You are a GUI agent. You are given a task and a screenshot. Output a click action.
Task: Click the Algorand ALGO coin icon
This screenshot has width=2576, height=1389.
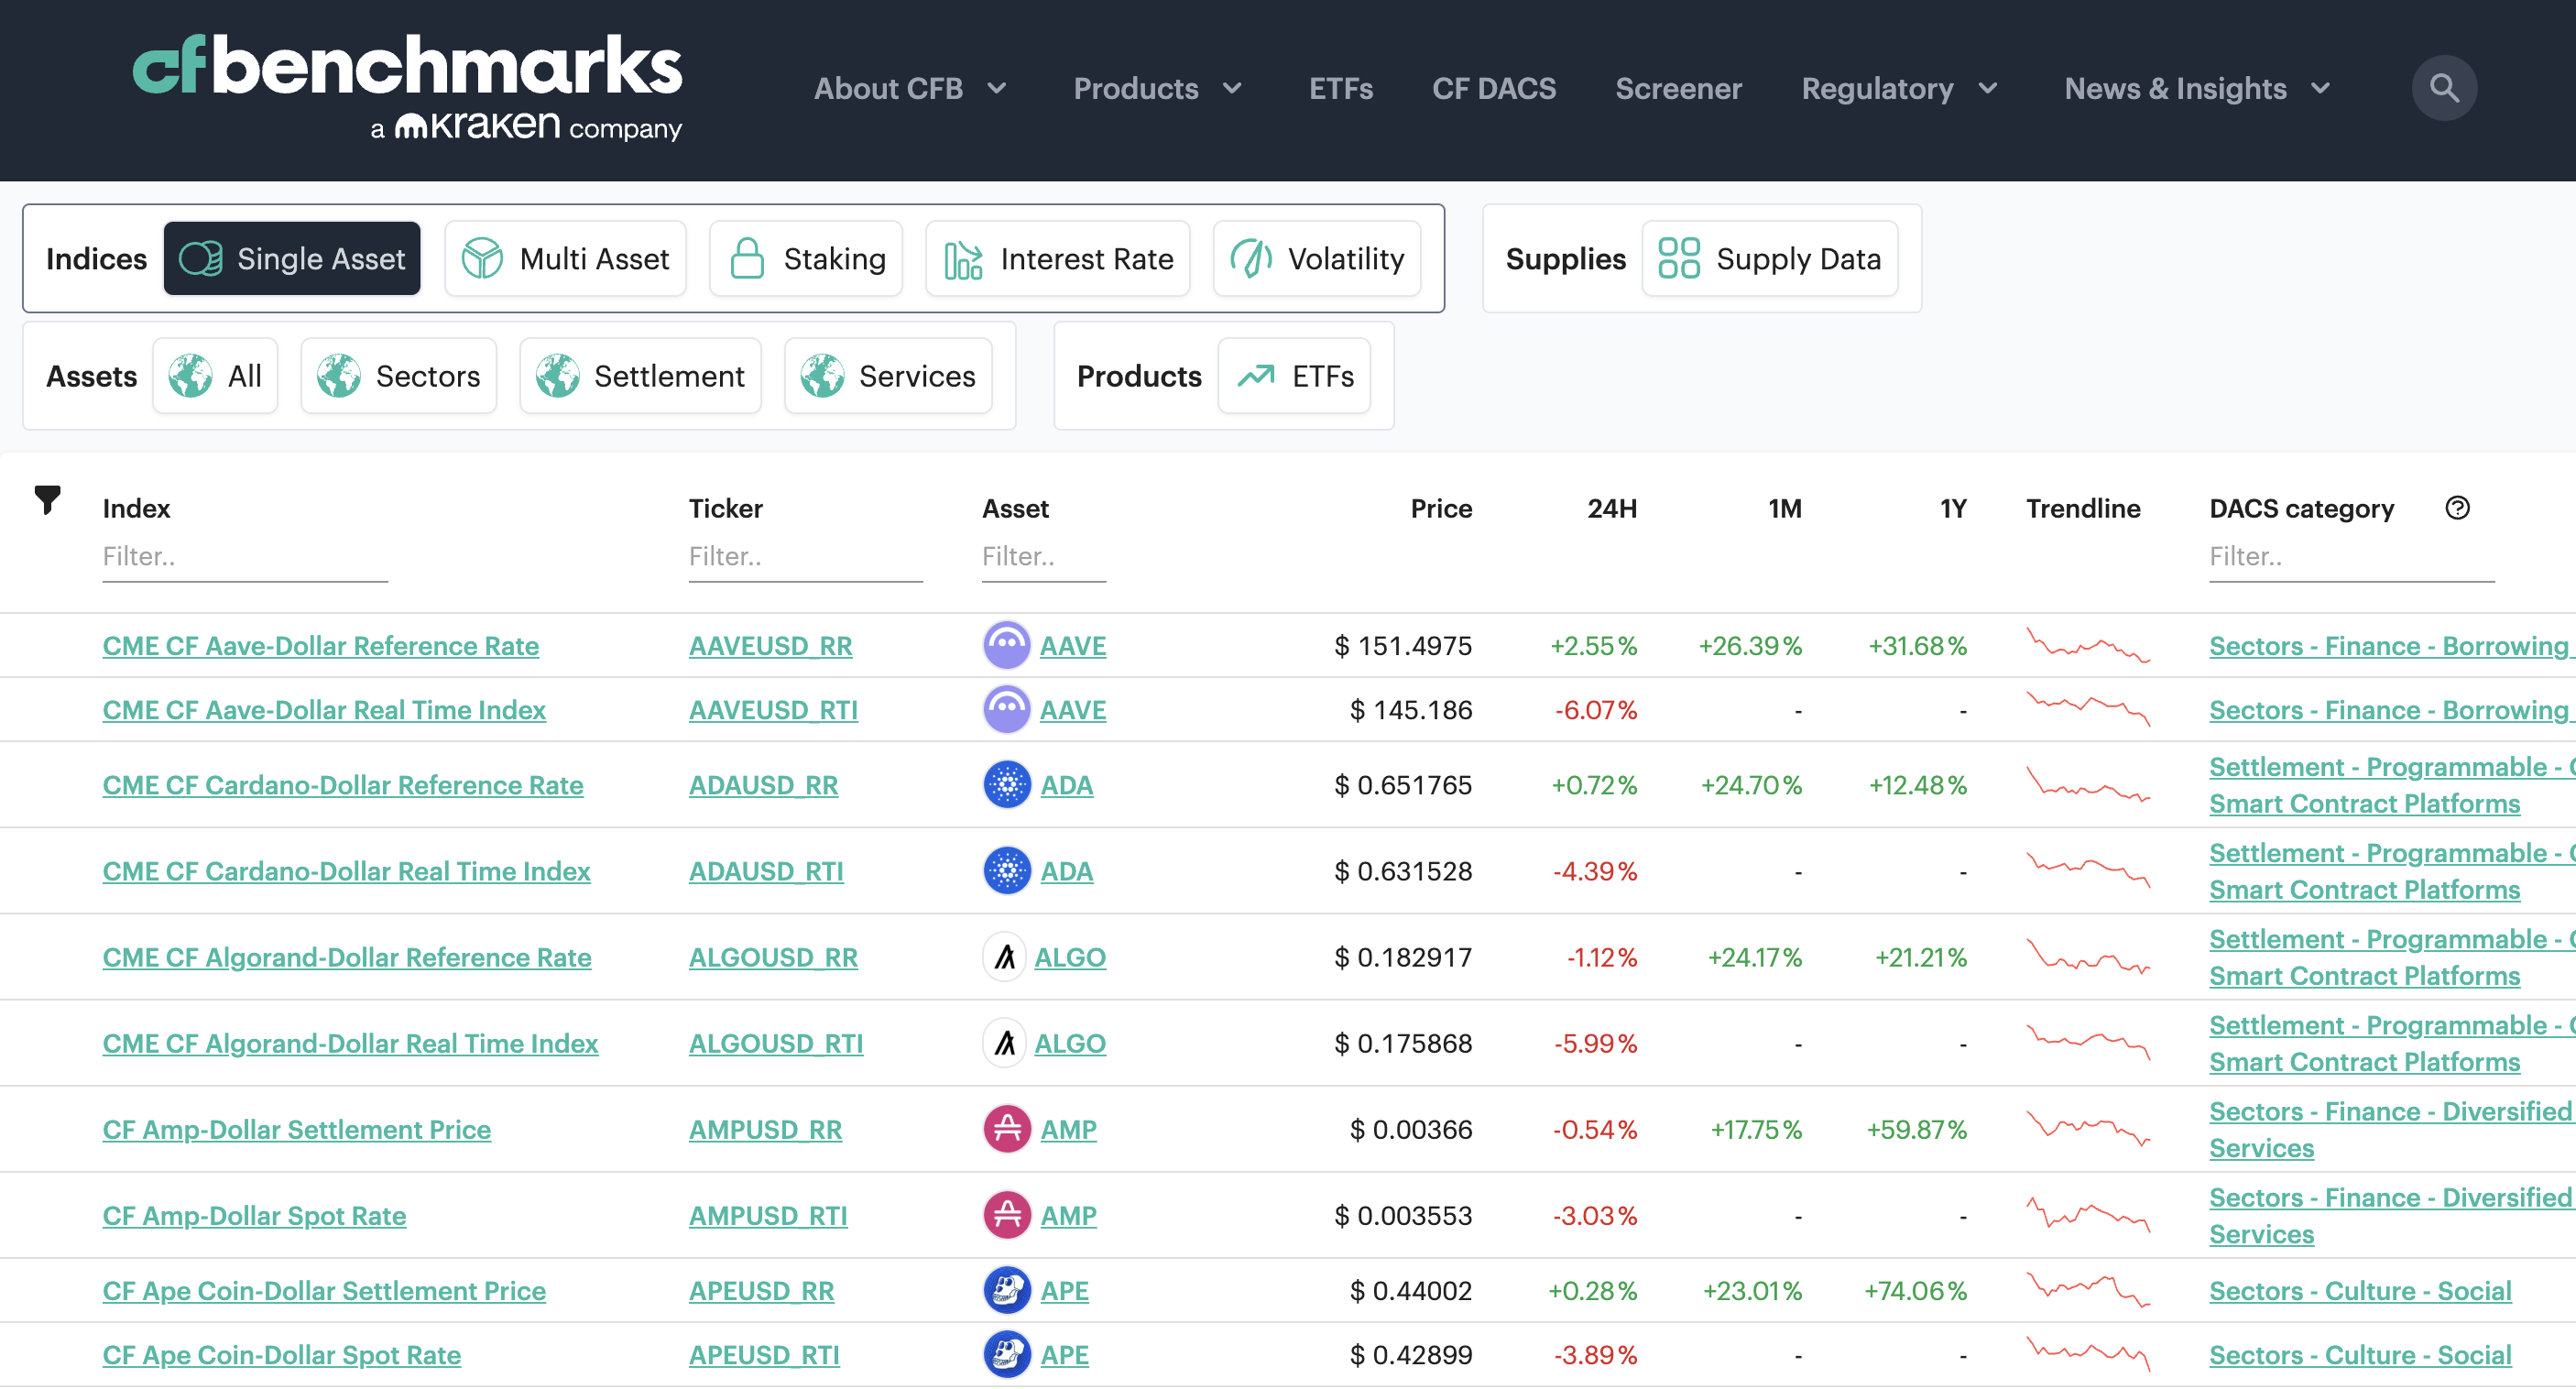point(1004,957)
